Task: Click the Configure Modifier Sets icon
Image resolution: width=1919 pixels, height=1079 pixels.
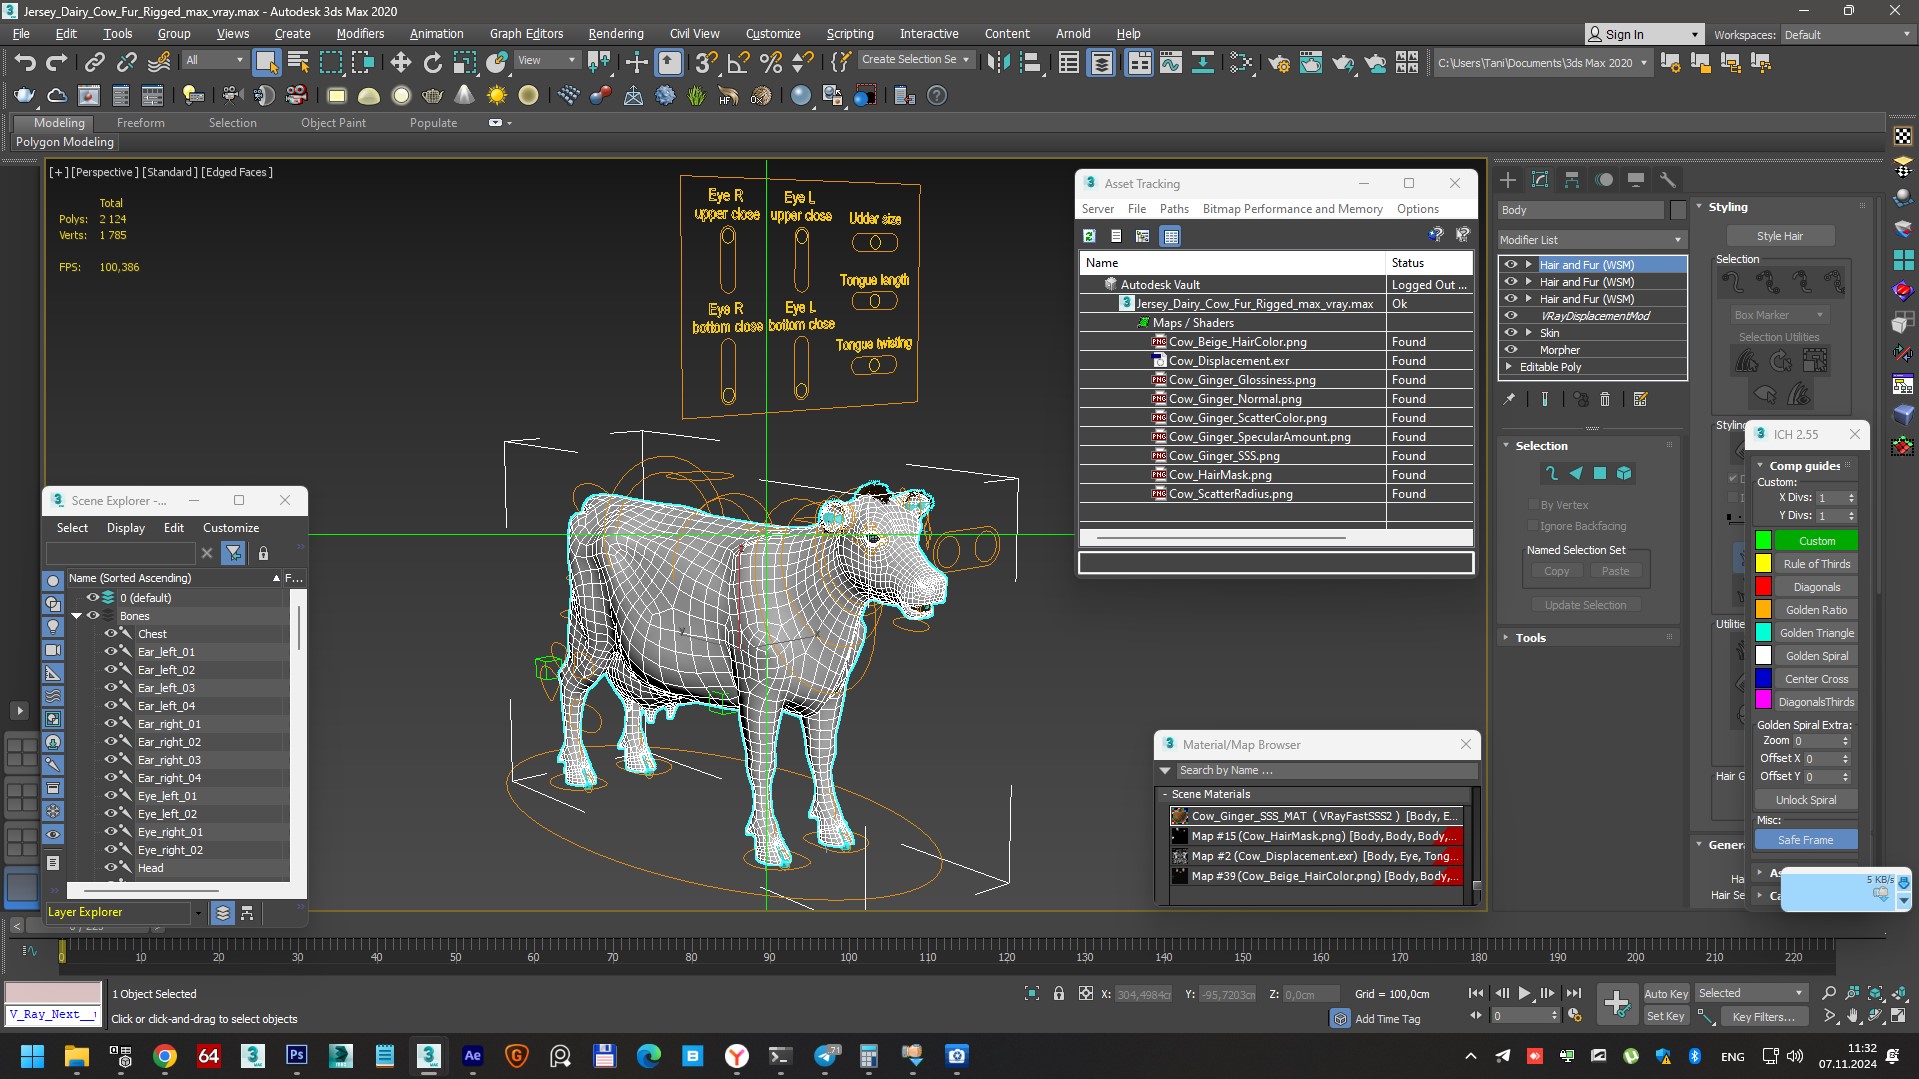Action: click(1640, 399)
